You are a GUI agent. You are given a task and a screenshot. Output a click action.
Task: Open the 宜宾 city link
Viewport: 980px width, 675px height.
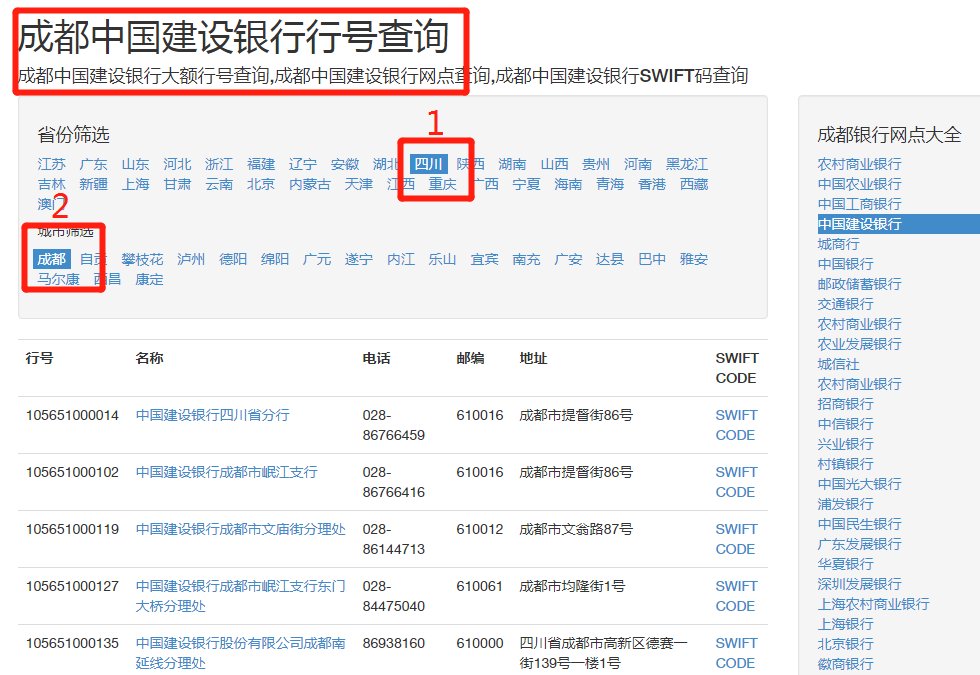click(x=484, y=259)
